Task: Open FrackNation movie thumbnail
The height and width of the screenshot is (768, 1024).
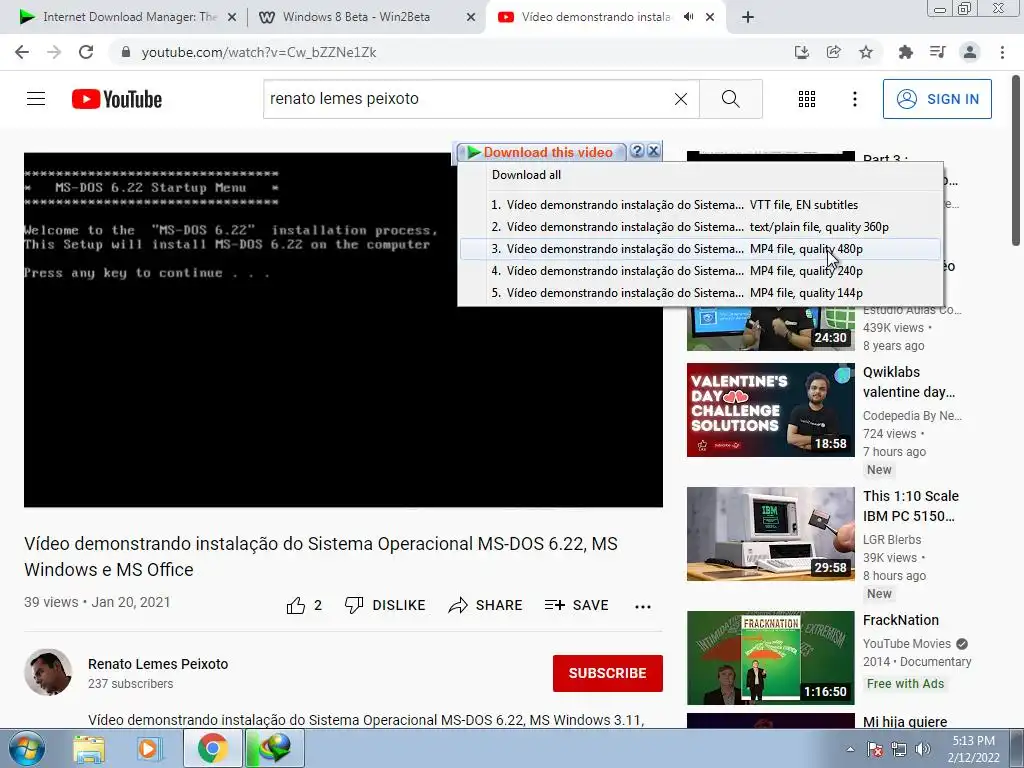Action: pos(771,658)
